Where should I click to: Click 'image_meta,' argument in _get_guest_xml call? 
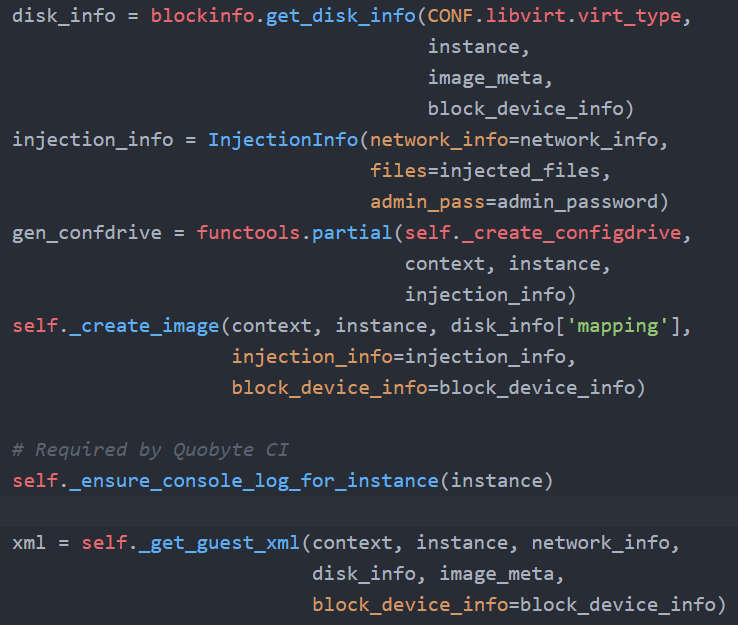pyautogui.click(x=502, y=575)
